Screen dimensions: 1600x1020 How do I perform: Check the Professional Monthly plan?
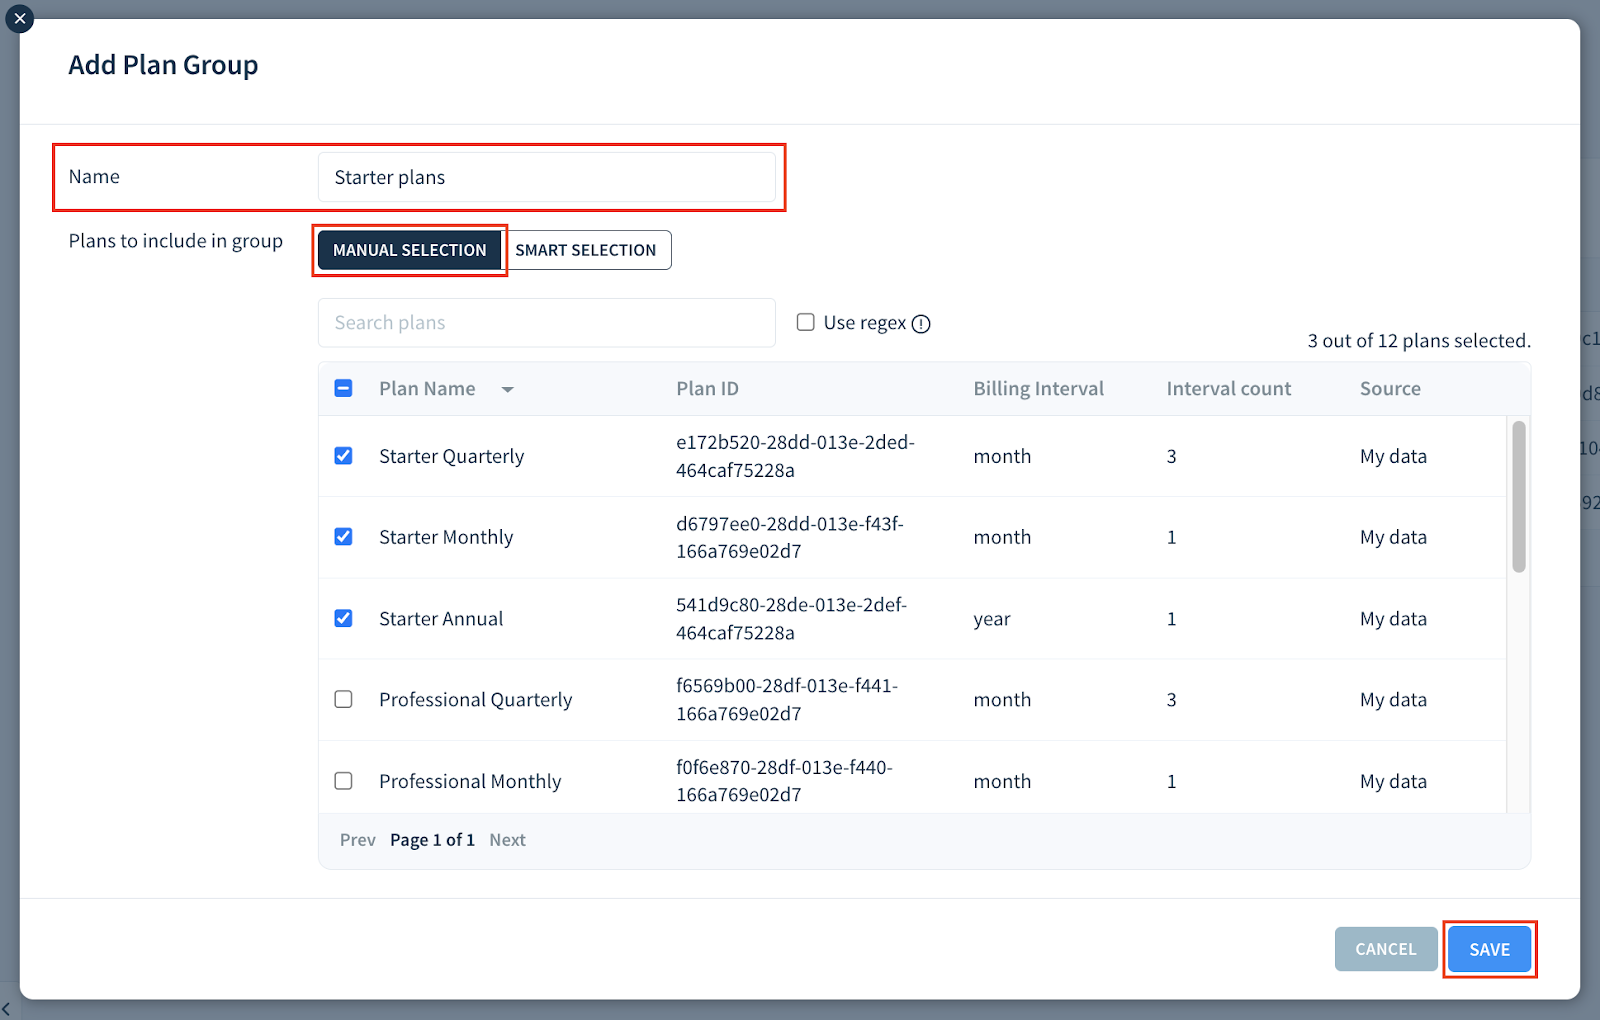click(343, 780)
